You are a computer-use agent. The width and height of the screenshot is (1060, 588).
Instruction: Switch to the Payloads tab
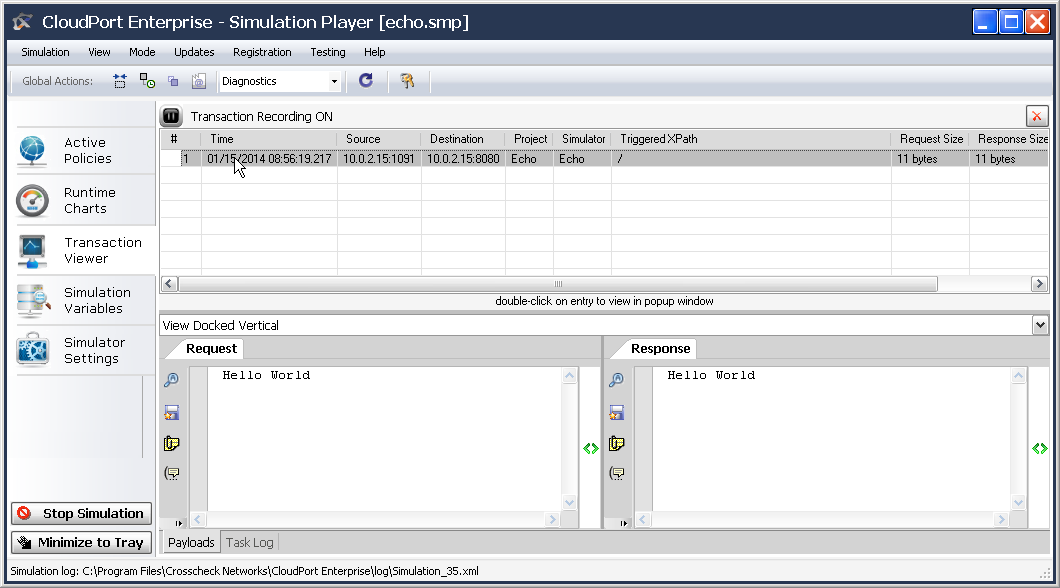coord(191,542)
